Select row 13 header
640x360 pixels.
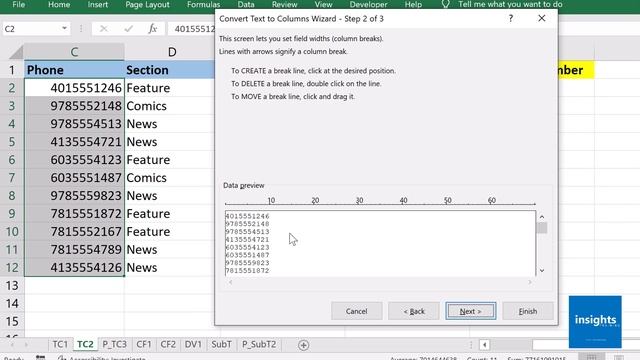pyautogui.click(x=12, y=285)
